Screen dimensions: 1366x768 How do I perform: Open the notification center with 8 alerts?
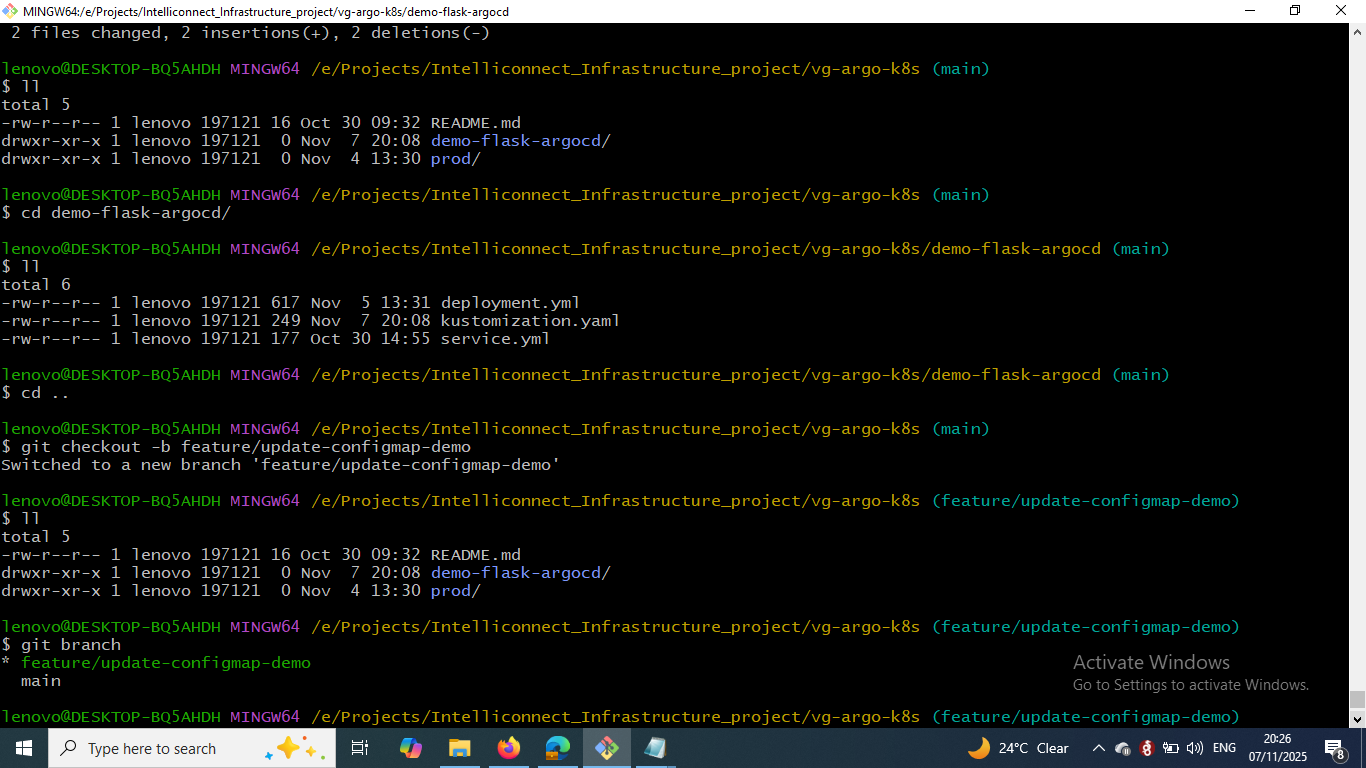pos(1334,748)
